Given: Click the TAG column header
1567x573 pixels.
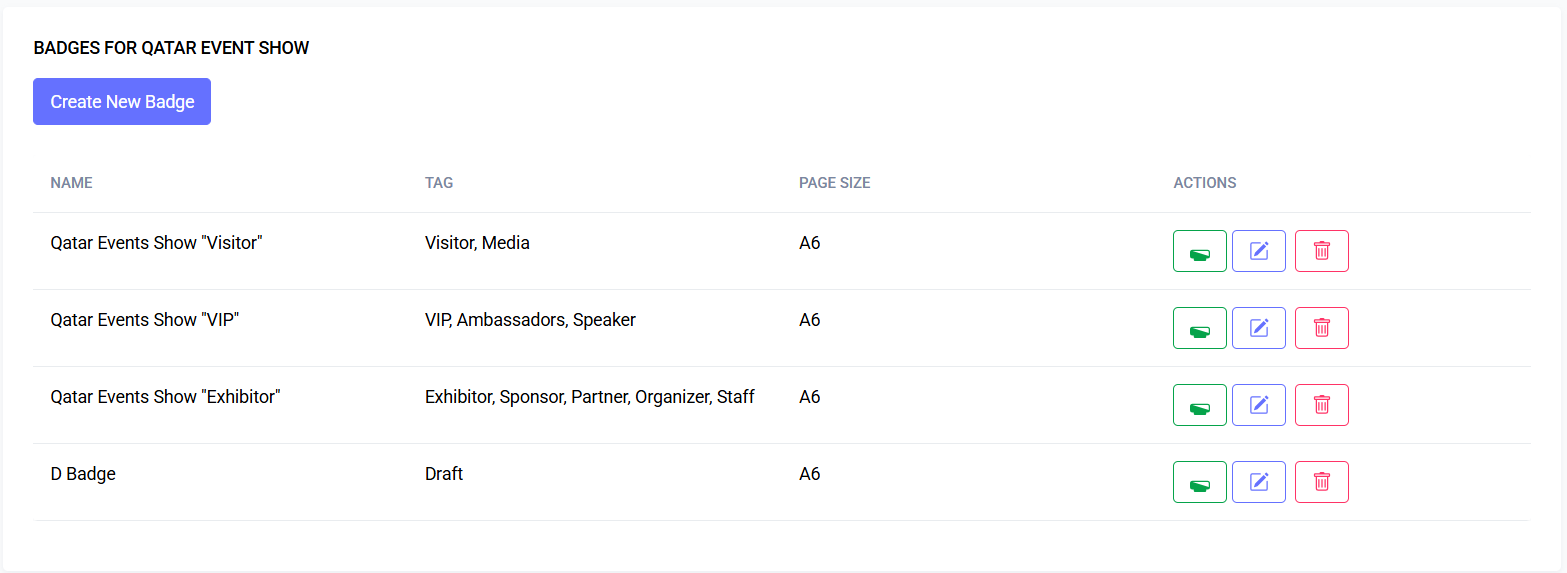Looking at the screenshot, I should pyautogui.click(x=439, y=183).
